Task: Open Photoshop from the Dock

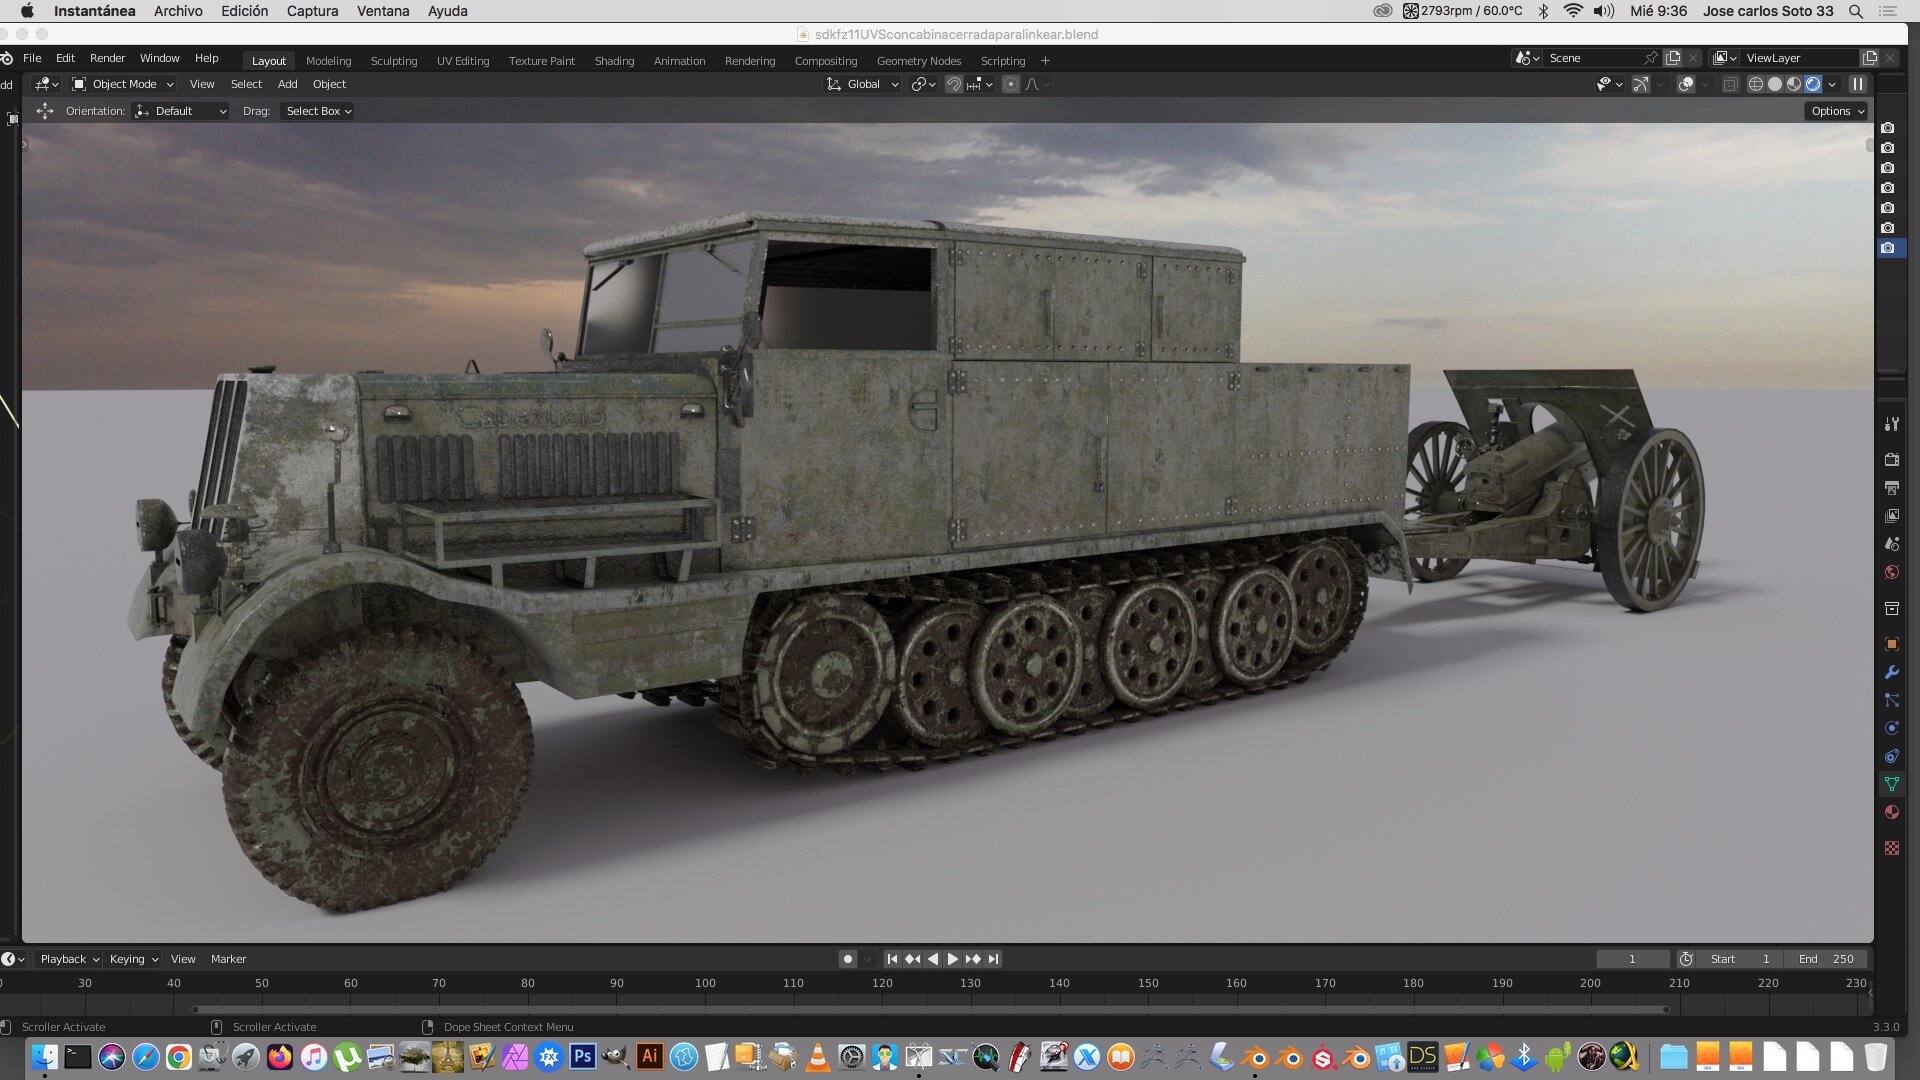Action: pyautogui.click(x=582, y=1056)
